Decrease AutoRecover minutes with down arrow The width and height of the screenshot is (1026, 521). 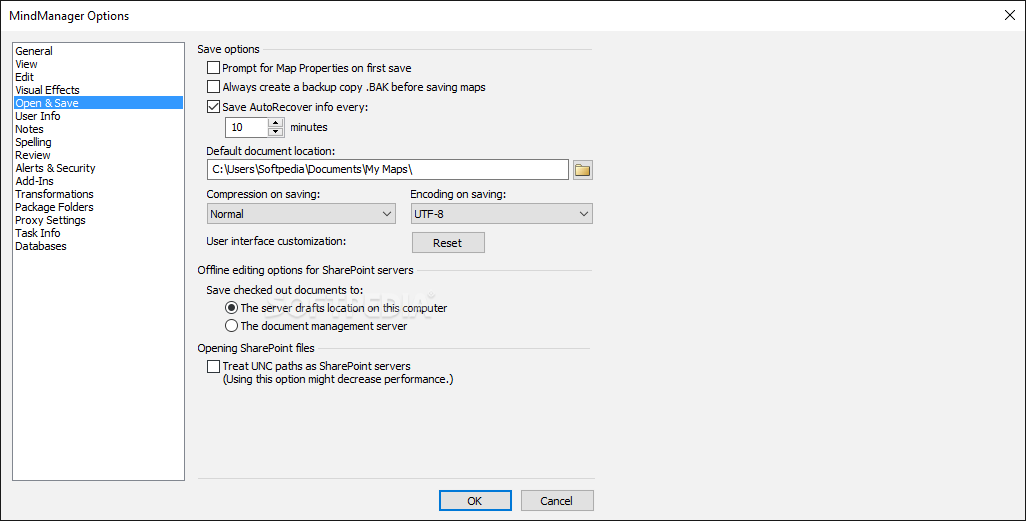(x=276, y=132)
